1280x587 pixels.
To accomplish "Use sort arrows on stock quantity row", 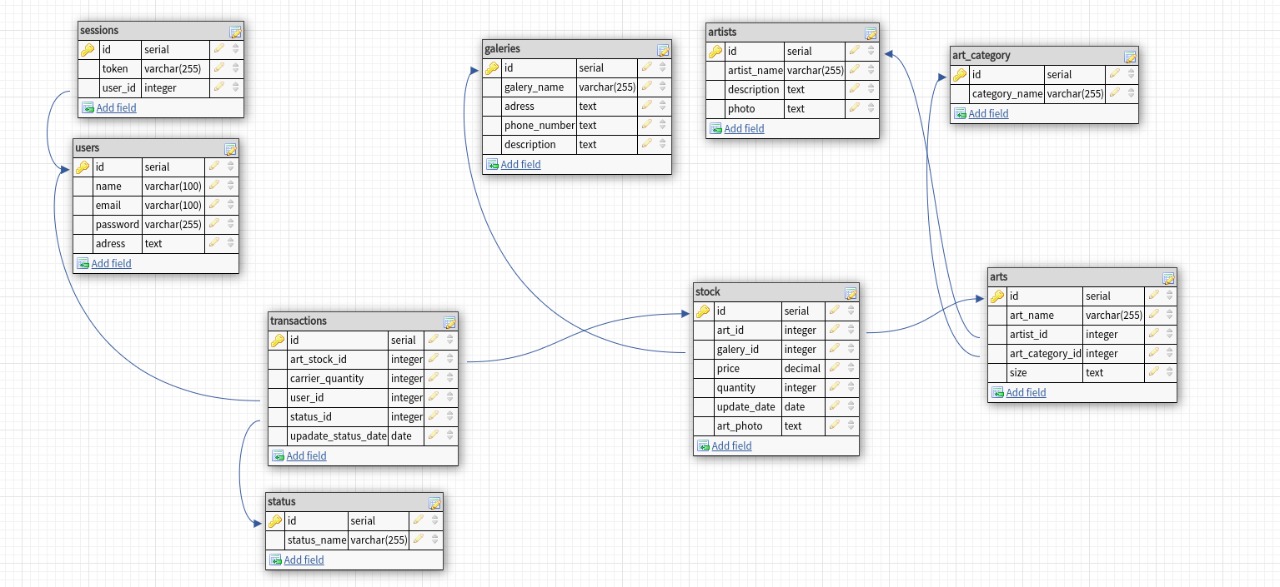I will tap(850, 387).
